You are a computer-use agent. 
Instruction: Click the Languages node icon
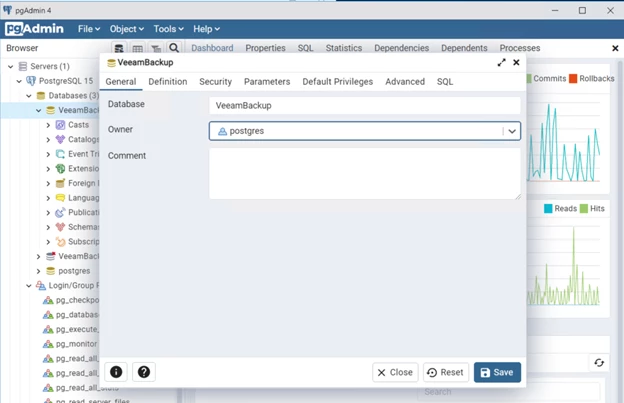coord(60,198)
